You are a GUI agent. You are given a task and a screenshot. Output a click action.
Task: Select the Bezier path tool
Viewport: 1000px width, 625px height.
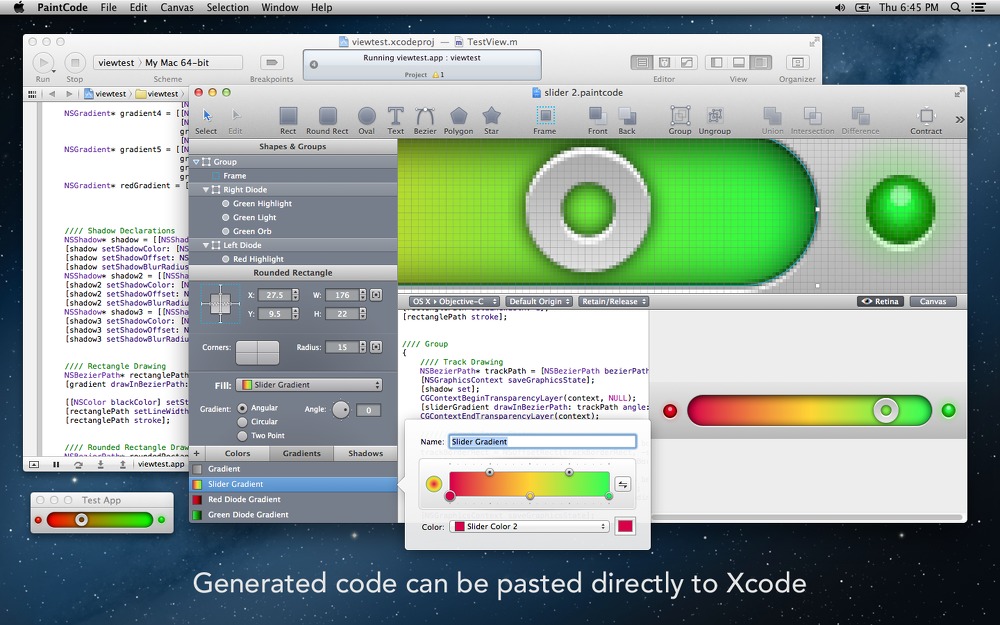pyautogui.click(x=425, y=120)
